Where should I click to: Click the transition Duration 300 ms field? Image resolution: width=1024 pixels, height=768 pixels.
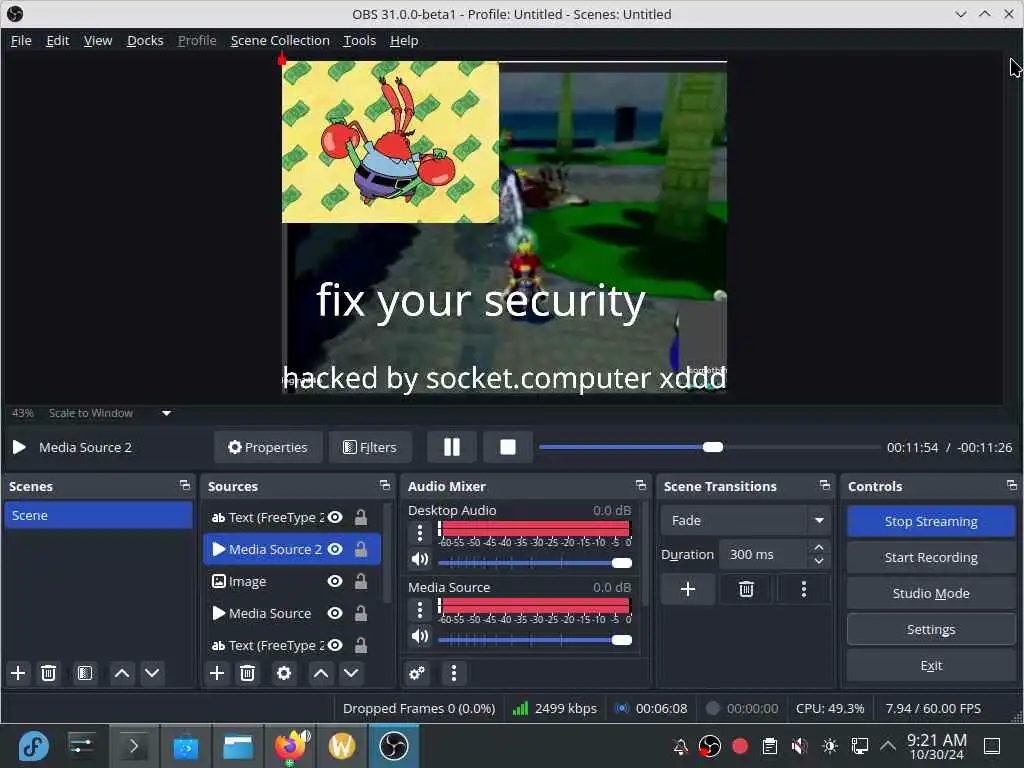[x=764, y=554]
